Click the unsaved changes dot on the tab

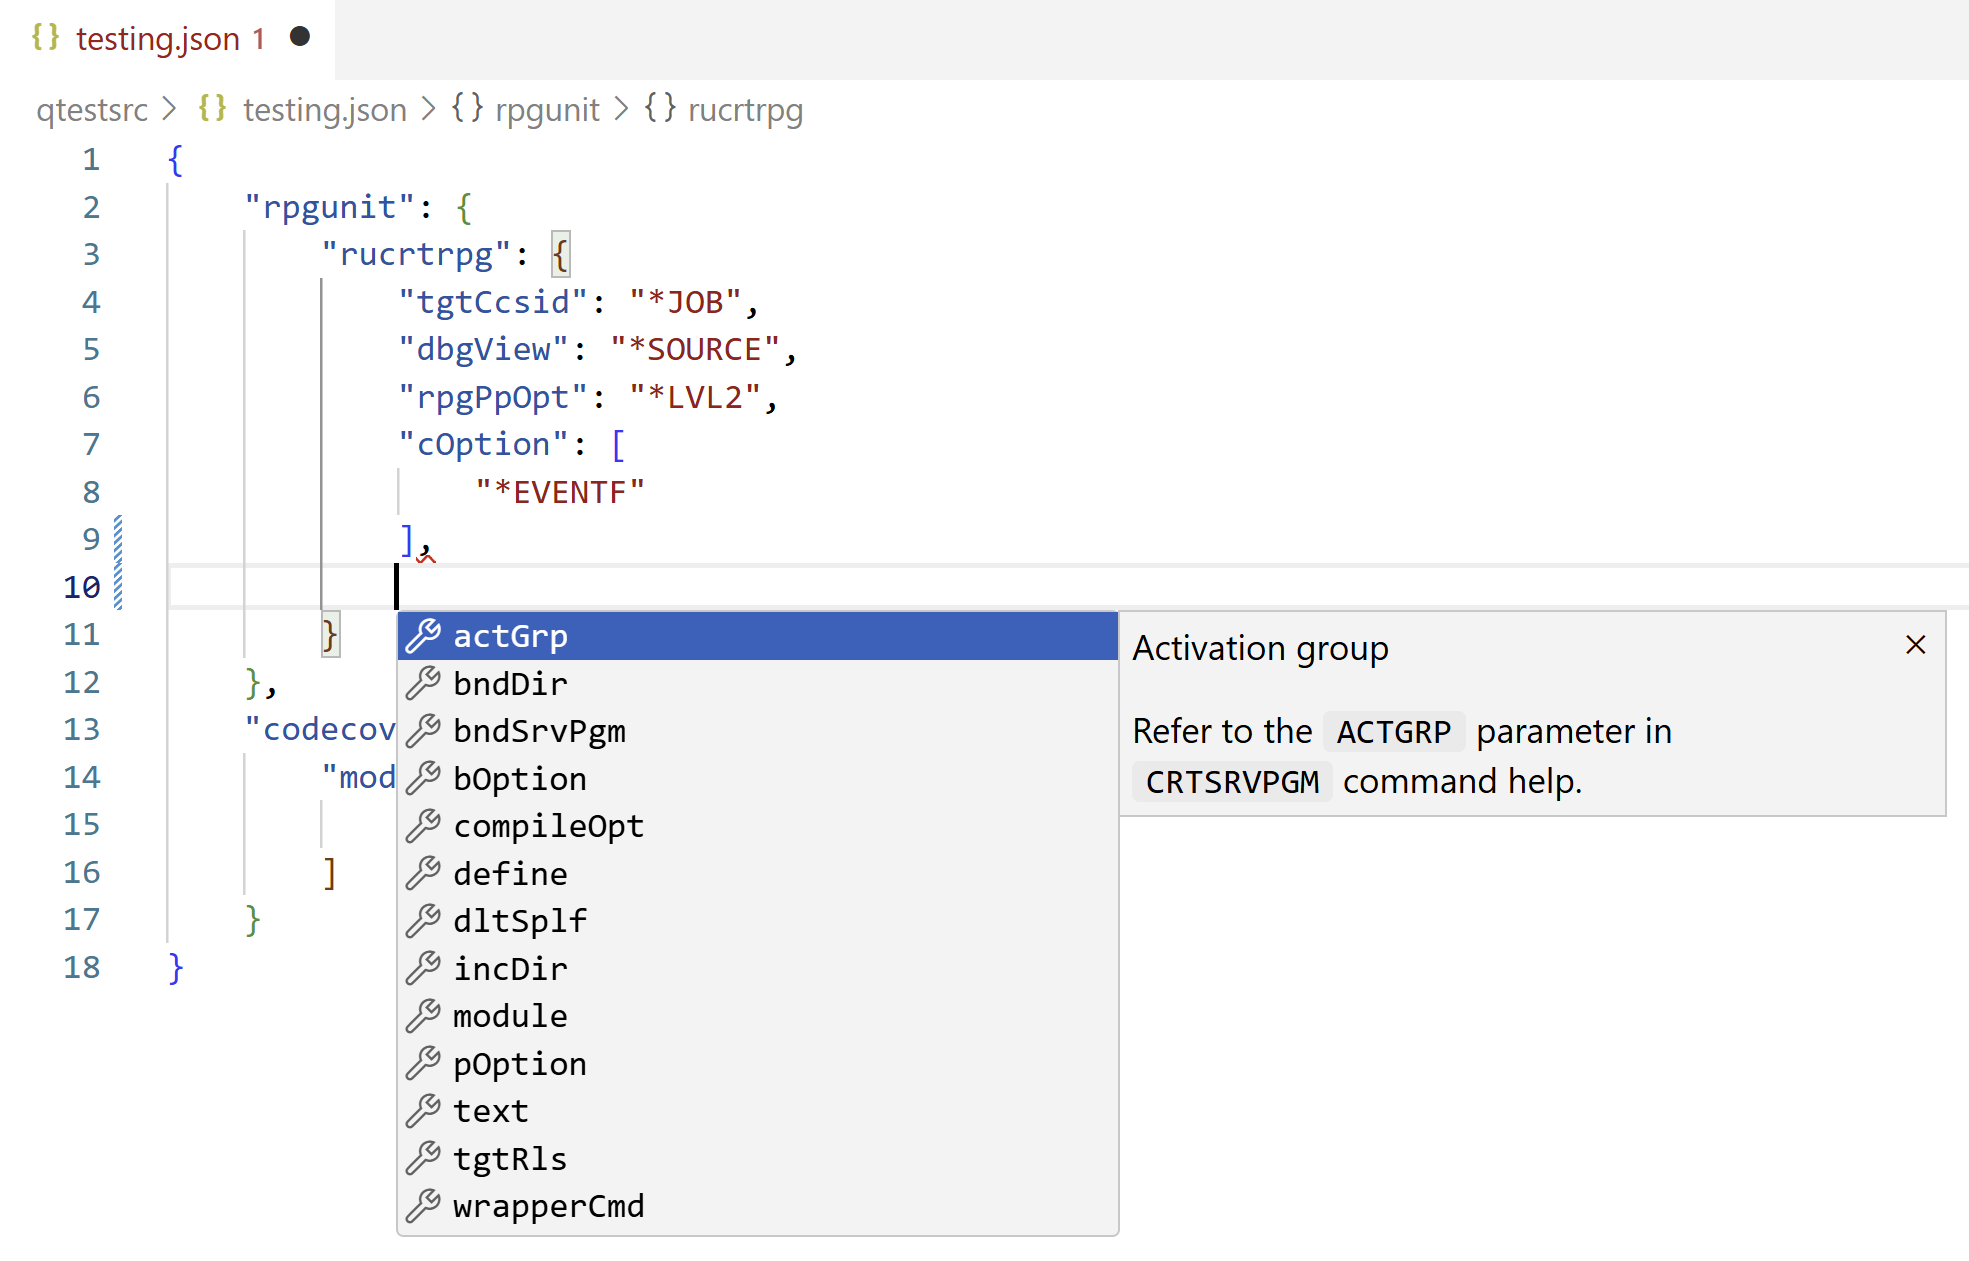click(x=299, y=37)
